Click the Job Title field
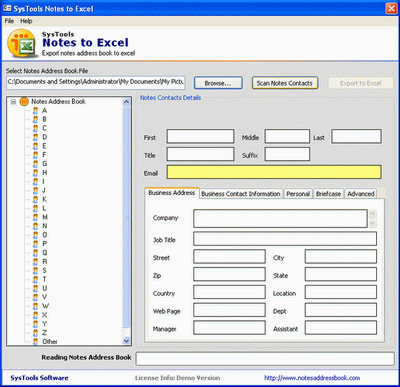 pos(285,239)
